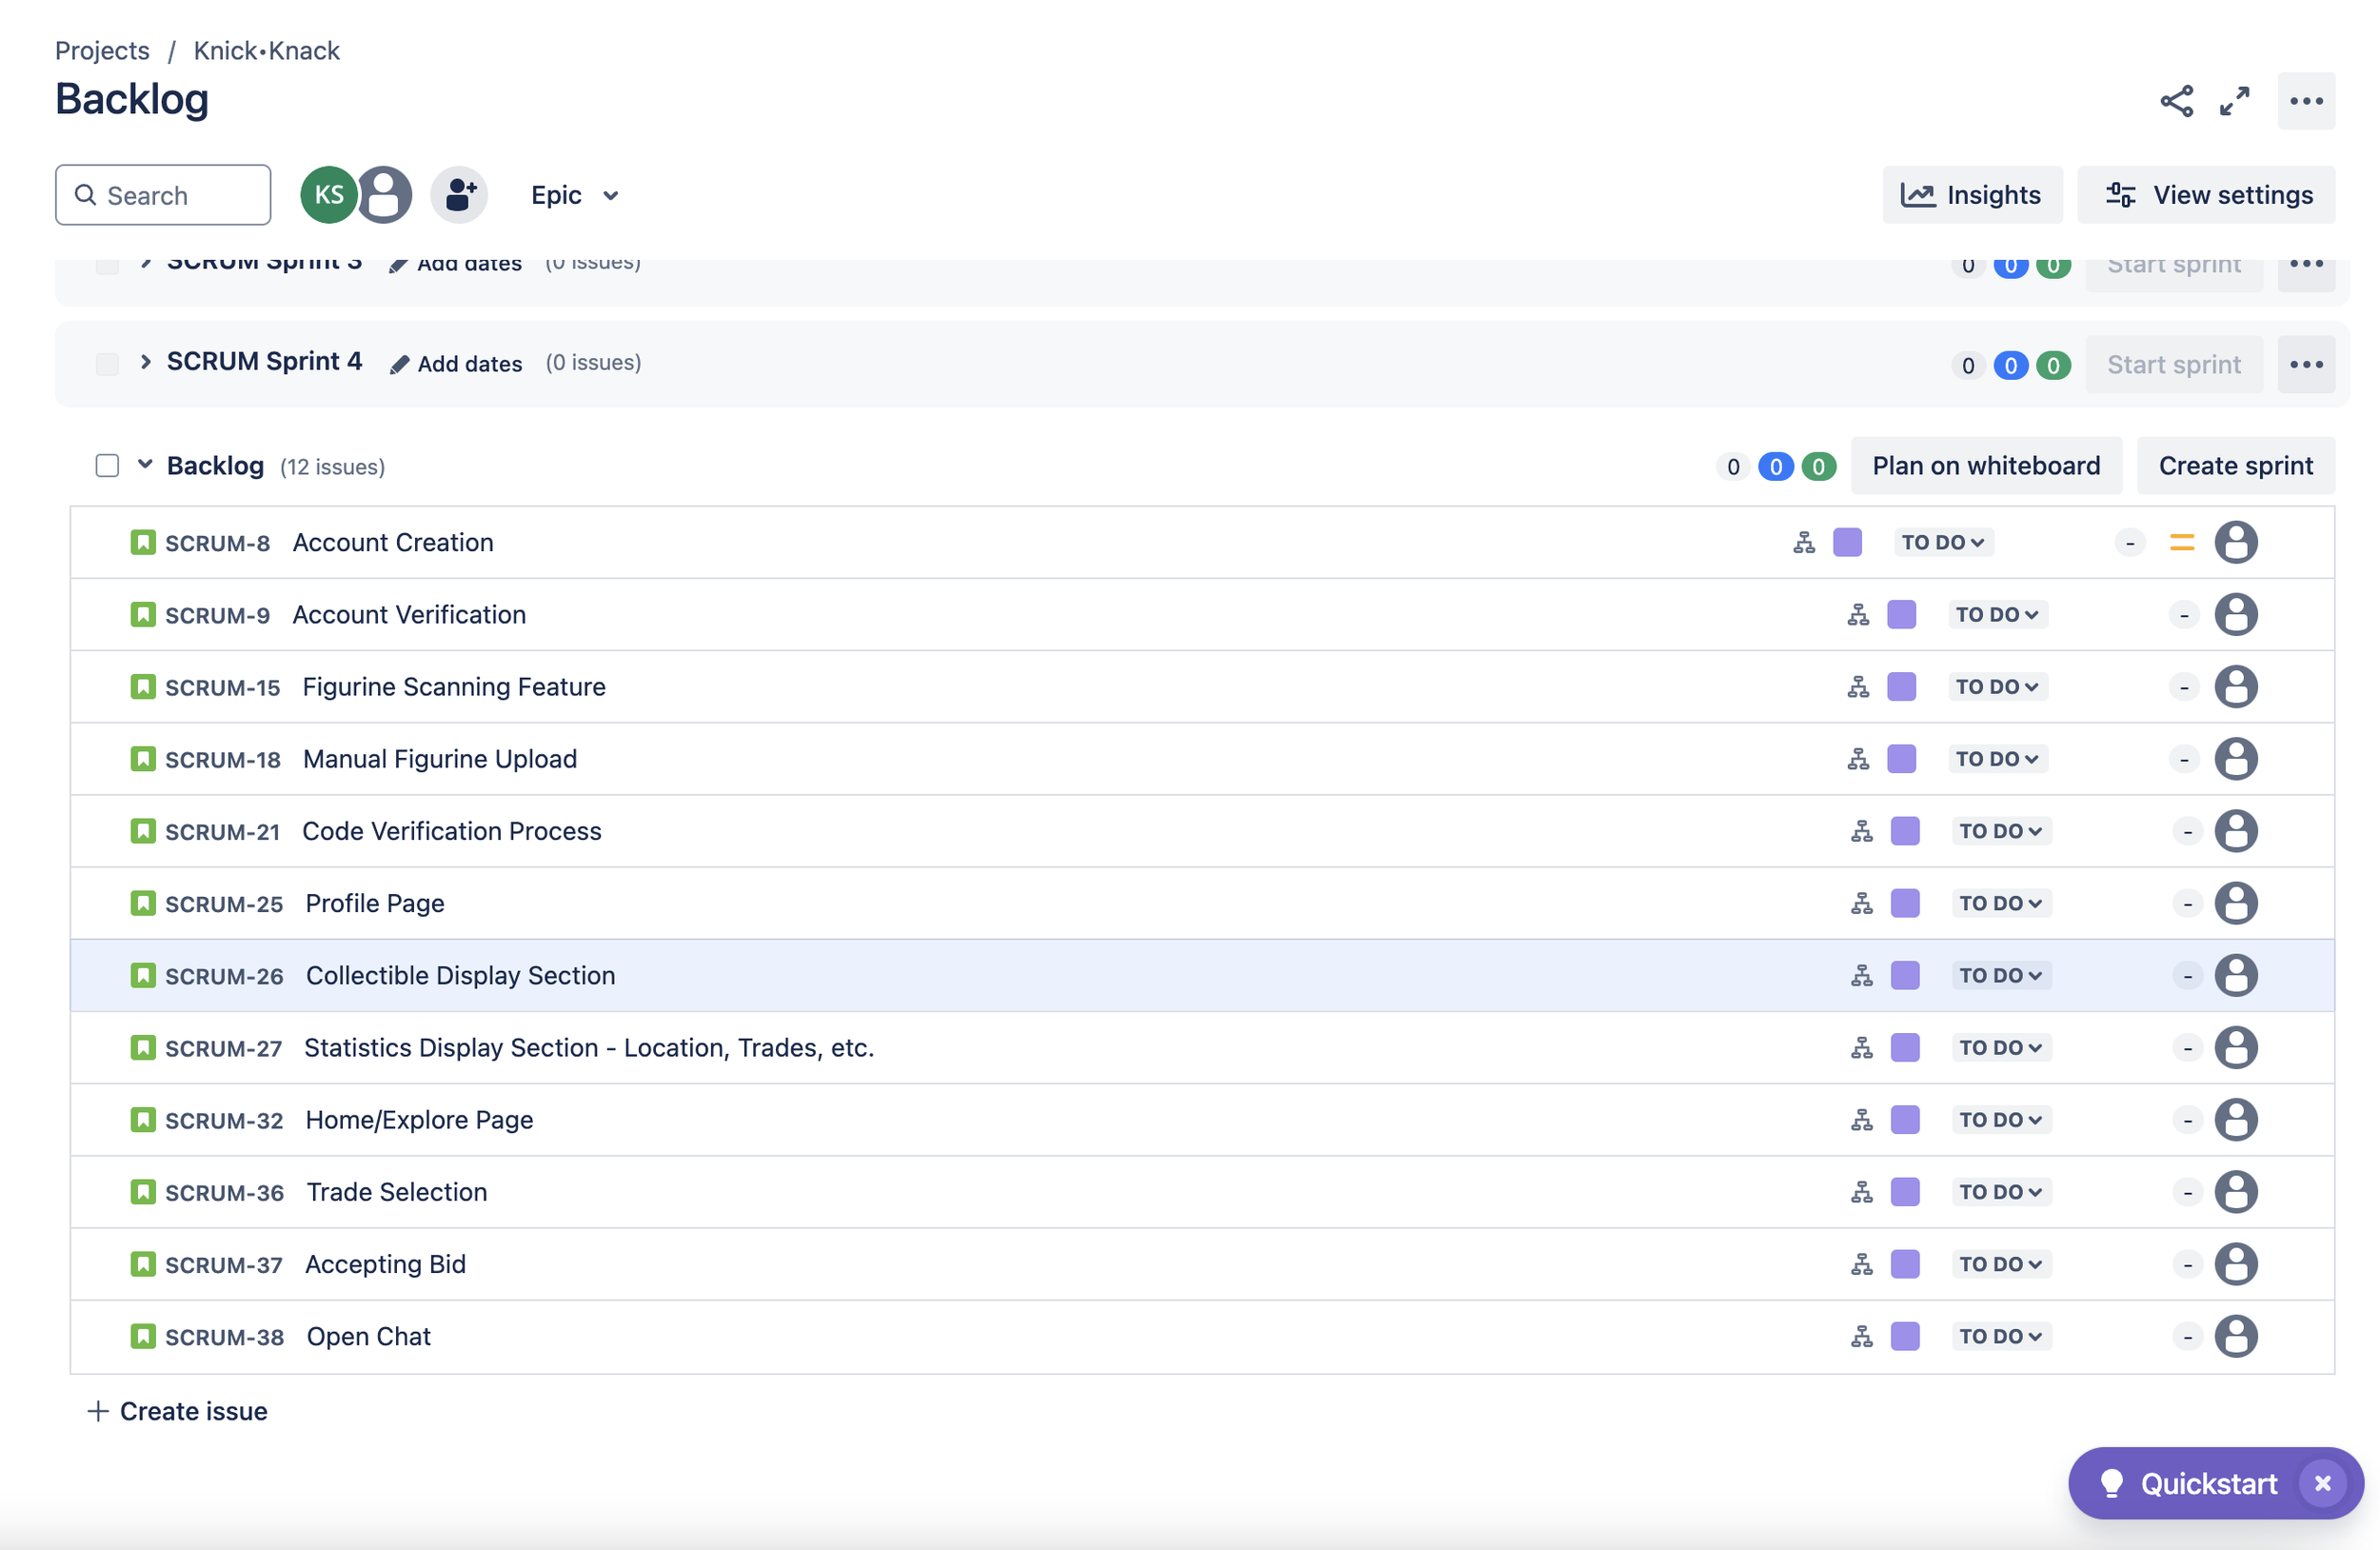Viewport: 2380px width, 1550px height.
Task: Click the pencil Add dates on SCRUM Sprint 4
Action: click(x=456, y=364)
